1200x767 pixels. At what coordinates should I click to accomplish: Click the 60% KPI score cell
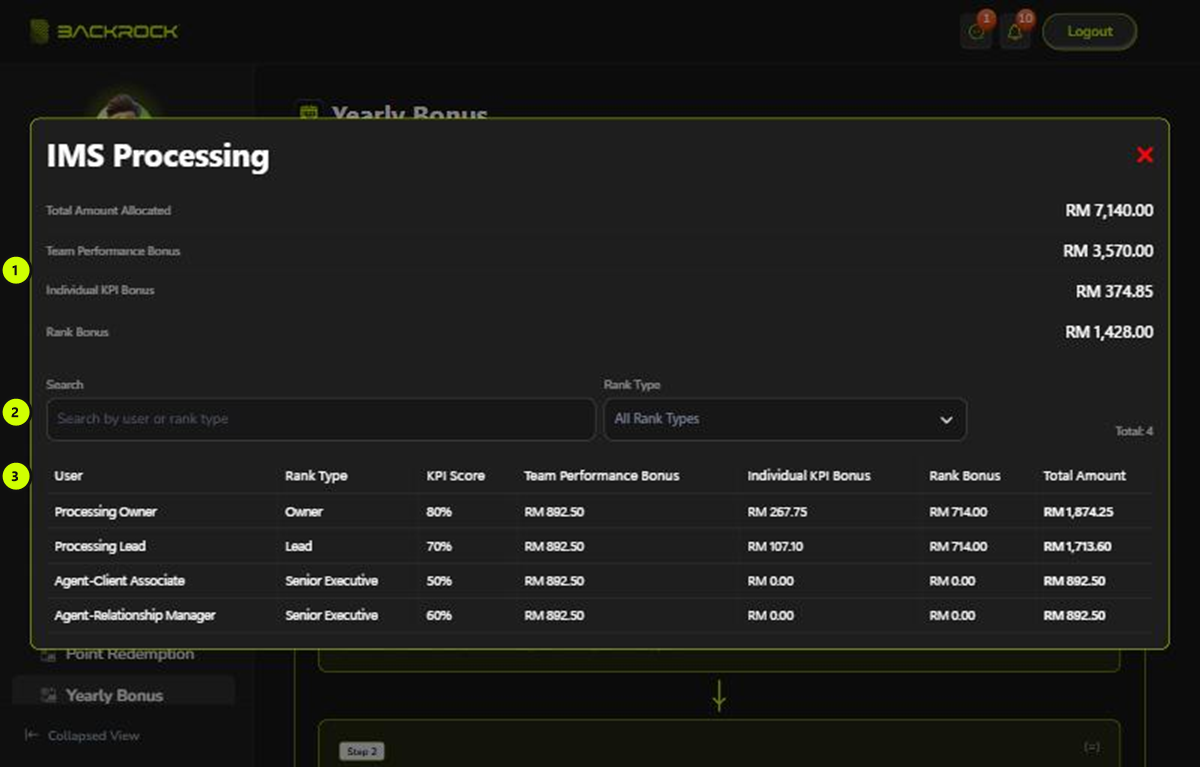[x=439, y=616]
